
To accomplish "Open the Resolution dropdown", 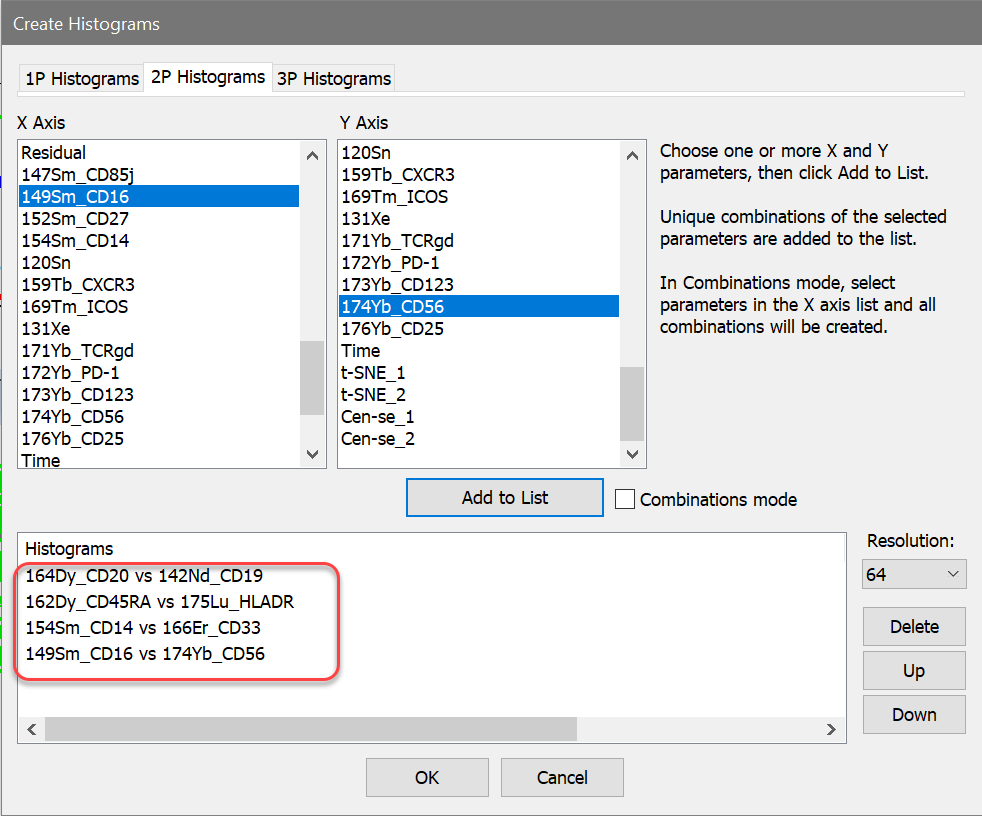I will (913, 574).
